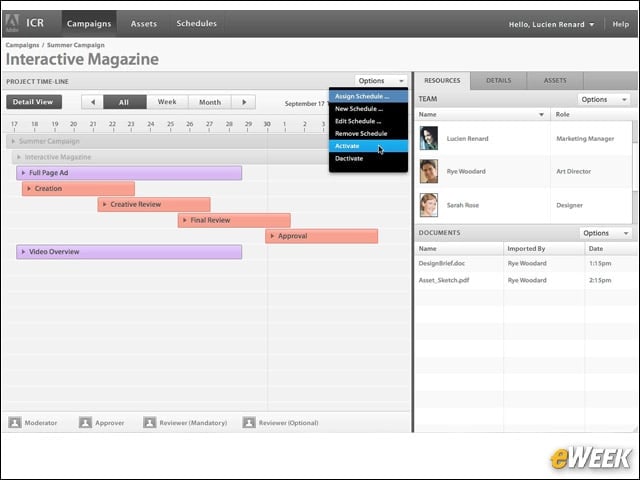The height and width of the screenshot is (480, 640).
Task: Select the Creative Review bar
Action: (154, 204)
